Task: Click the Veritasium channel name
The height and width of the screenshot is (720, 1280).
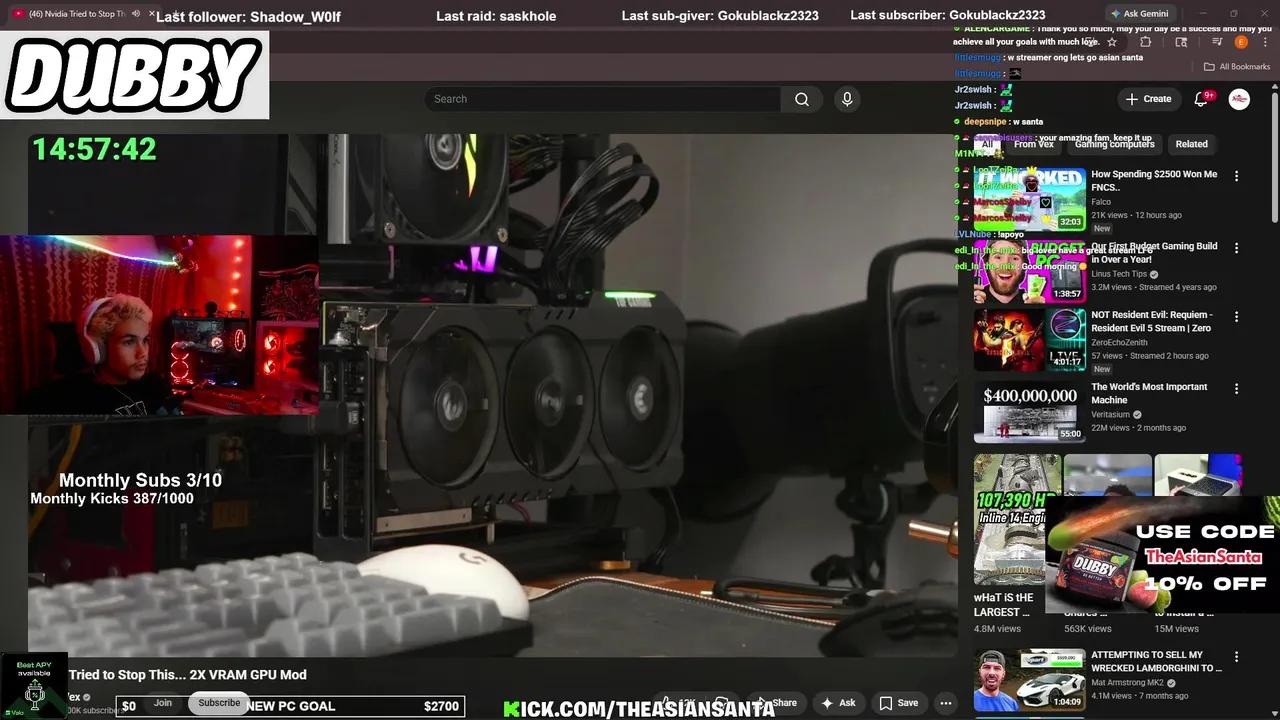Action: pos(1110,415)
